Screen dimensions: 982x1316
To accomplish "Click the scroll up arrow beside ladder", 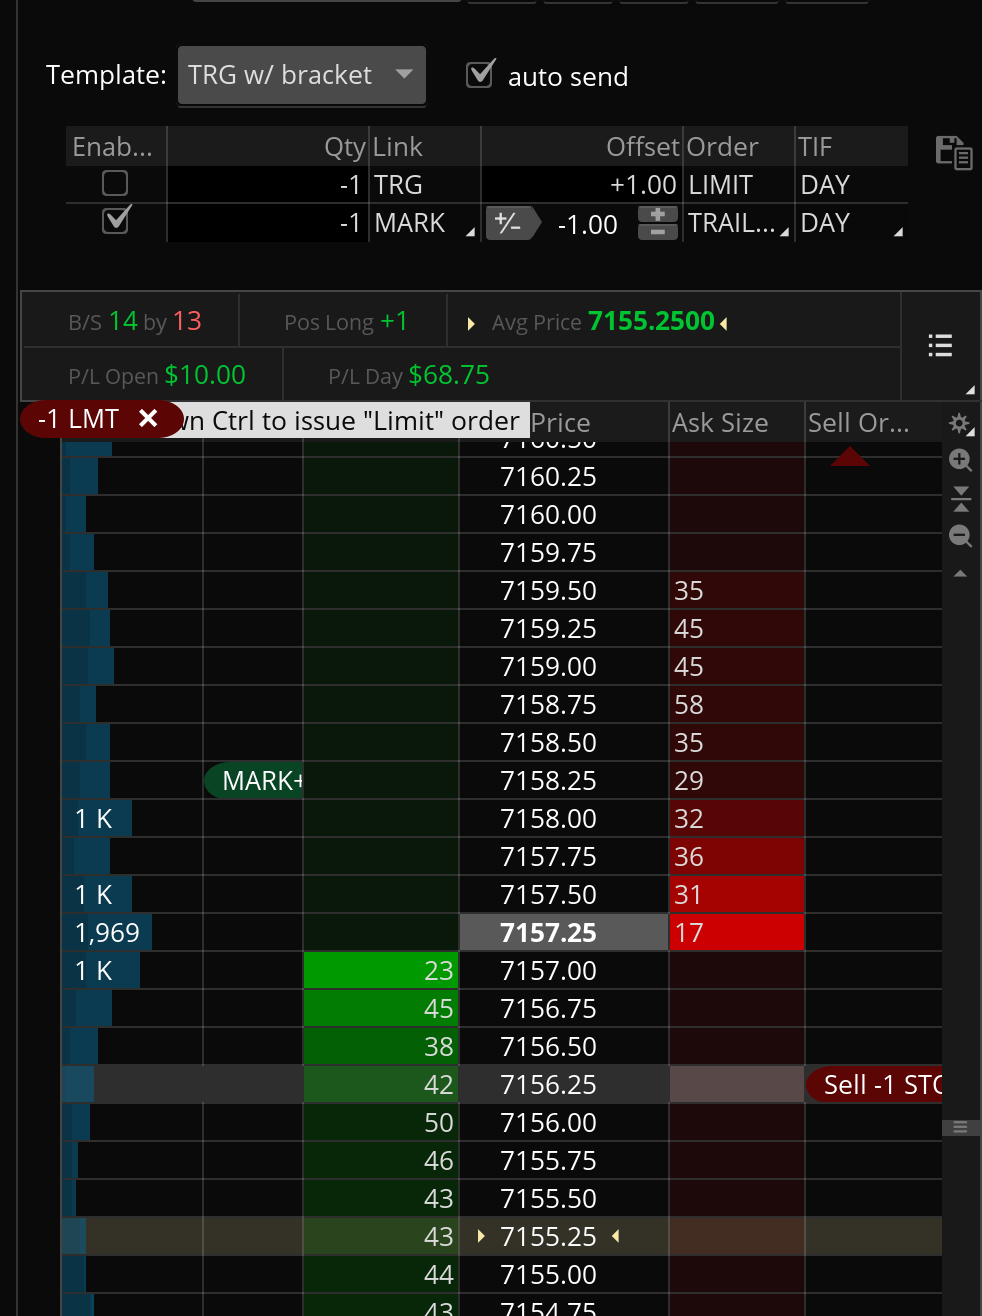I will pyautogui.click(x=960, y=574).
